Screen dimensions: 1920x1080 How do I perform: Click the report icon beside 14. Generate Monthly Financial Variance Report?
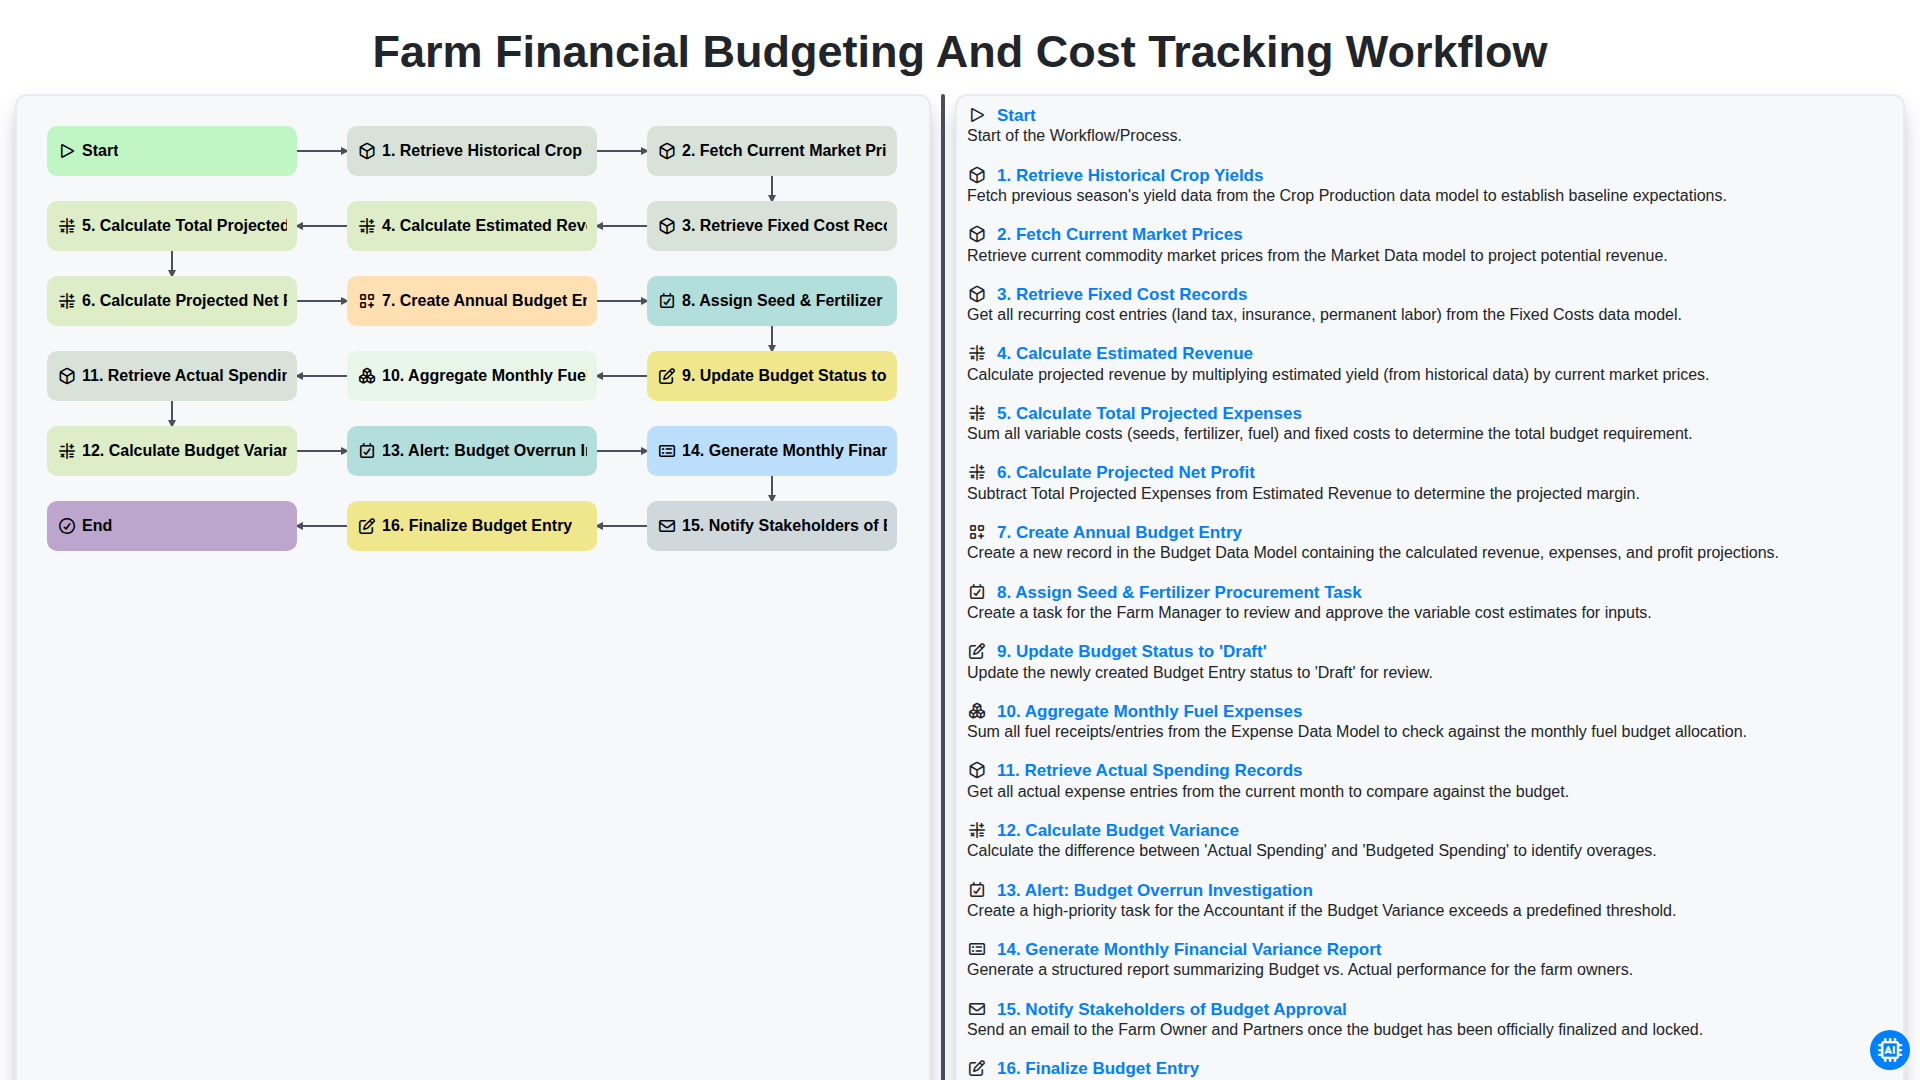(x=977, y=949)
